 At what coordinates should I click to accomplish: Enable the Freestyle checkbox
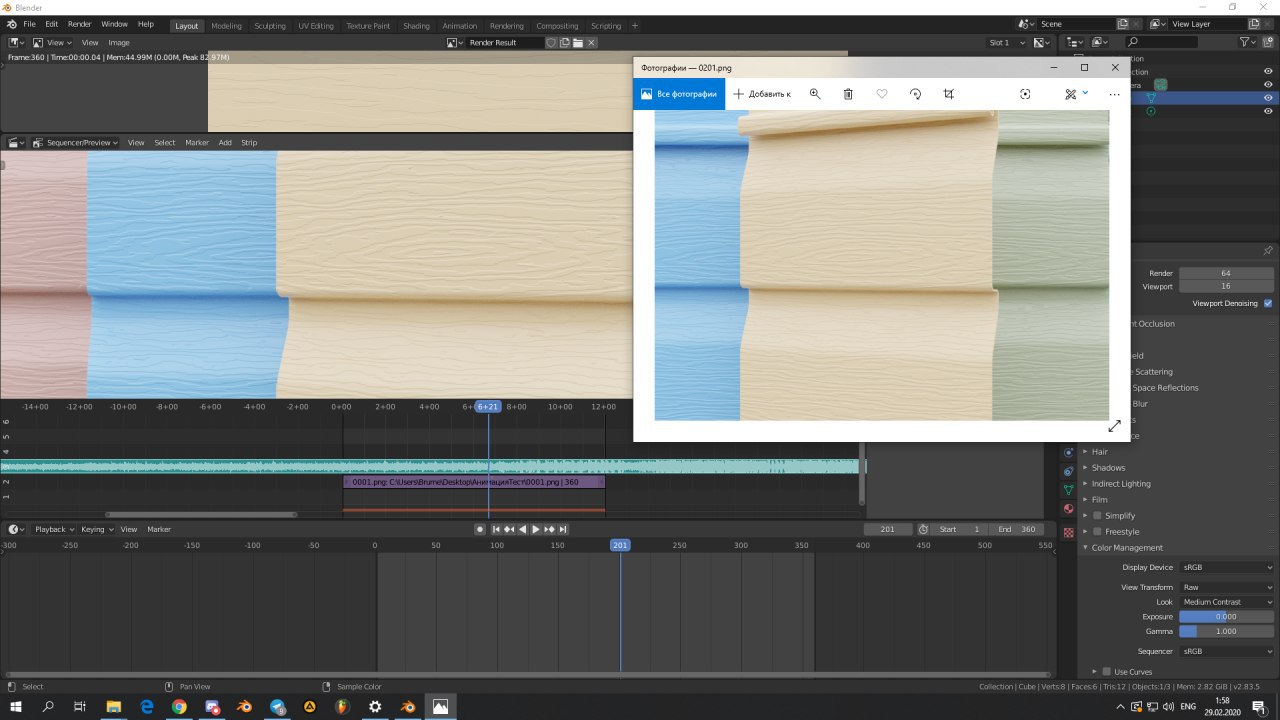coord(1097,532)
